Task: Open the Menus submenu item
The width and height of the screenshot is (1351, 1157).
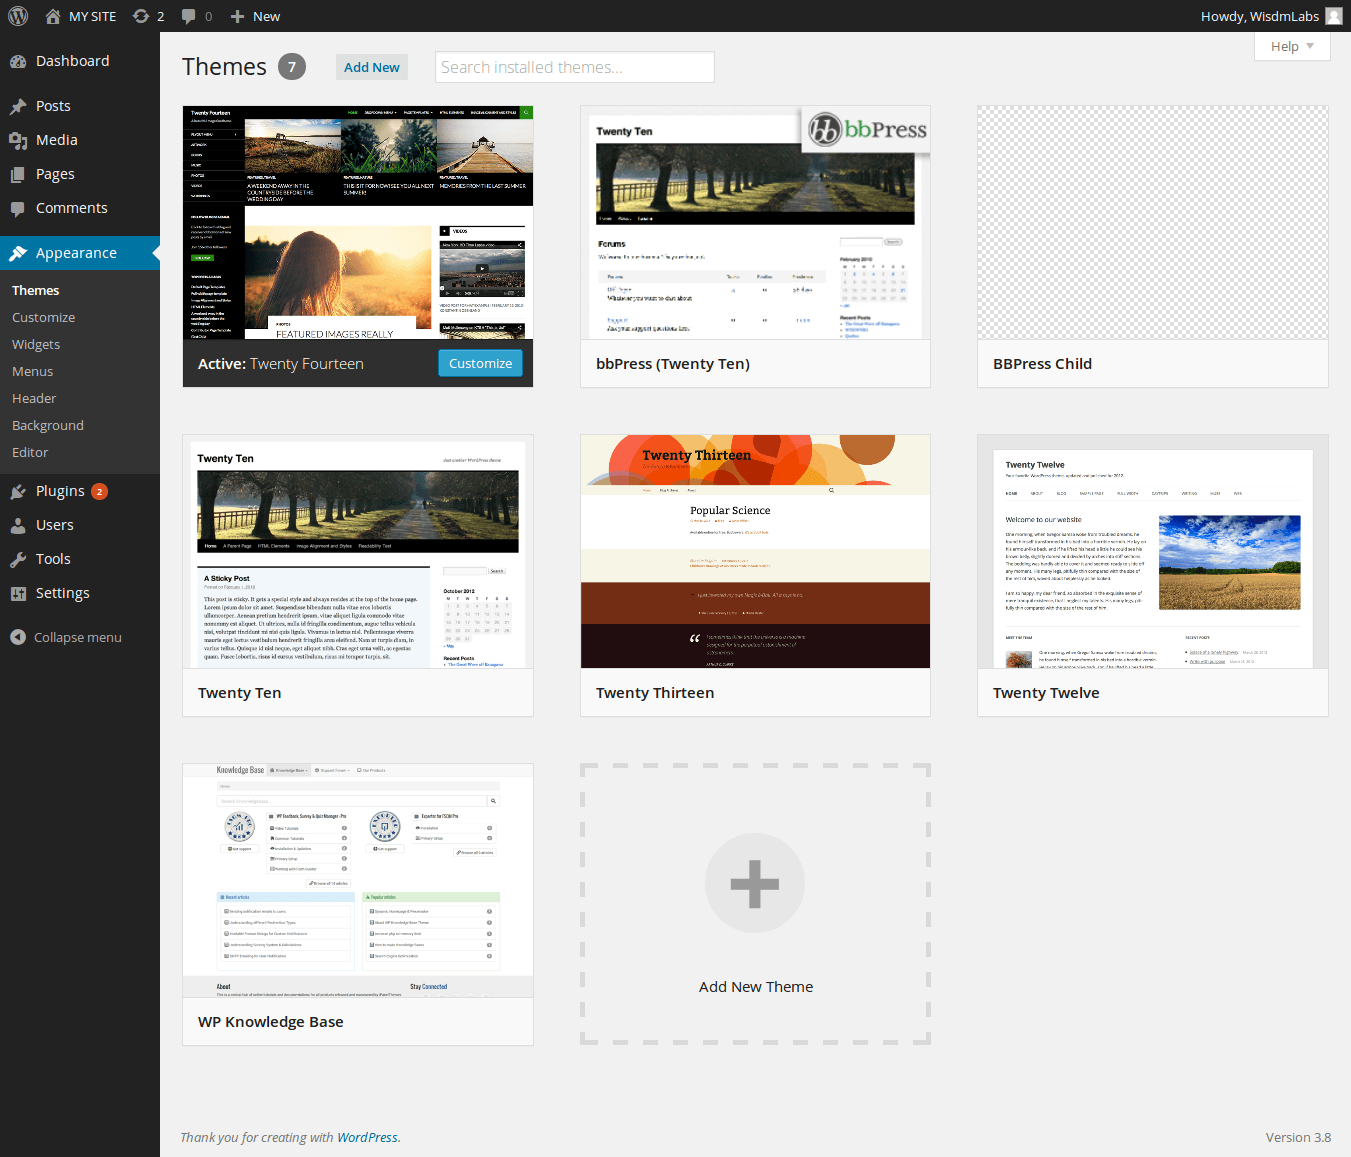Action: (33, 371)
